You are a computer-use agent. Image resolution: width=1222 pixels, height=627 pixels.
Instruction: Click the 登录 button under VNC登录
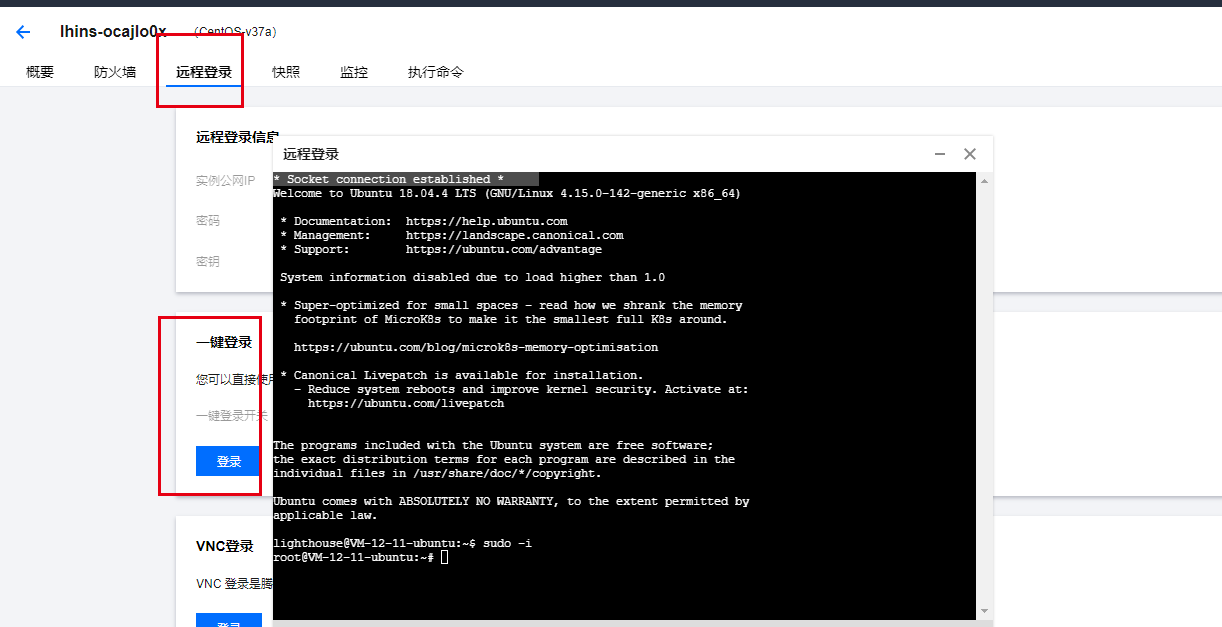[229, 620]
